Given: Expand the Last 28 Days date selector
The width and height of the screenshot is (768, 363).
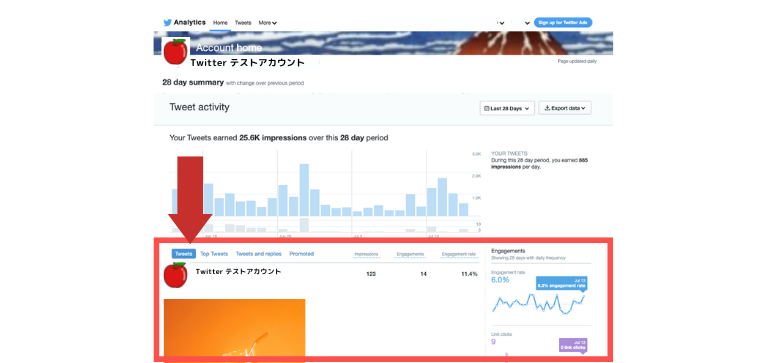Looking at the screenshot, I should click(507, 108).
